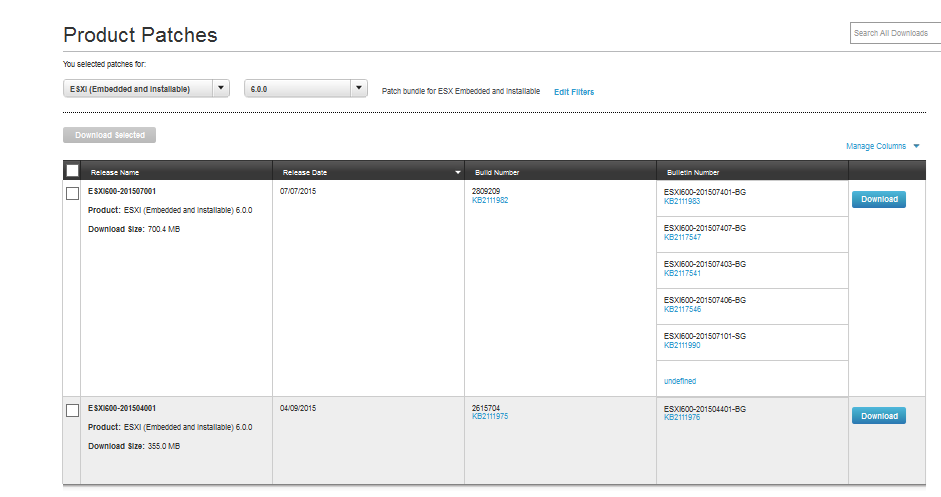Select the release name ESXi600-201504001
This screenshot has width=941, height=497.
coord(122,408)
